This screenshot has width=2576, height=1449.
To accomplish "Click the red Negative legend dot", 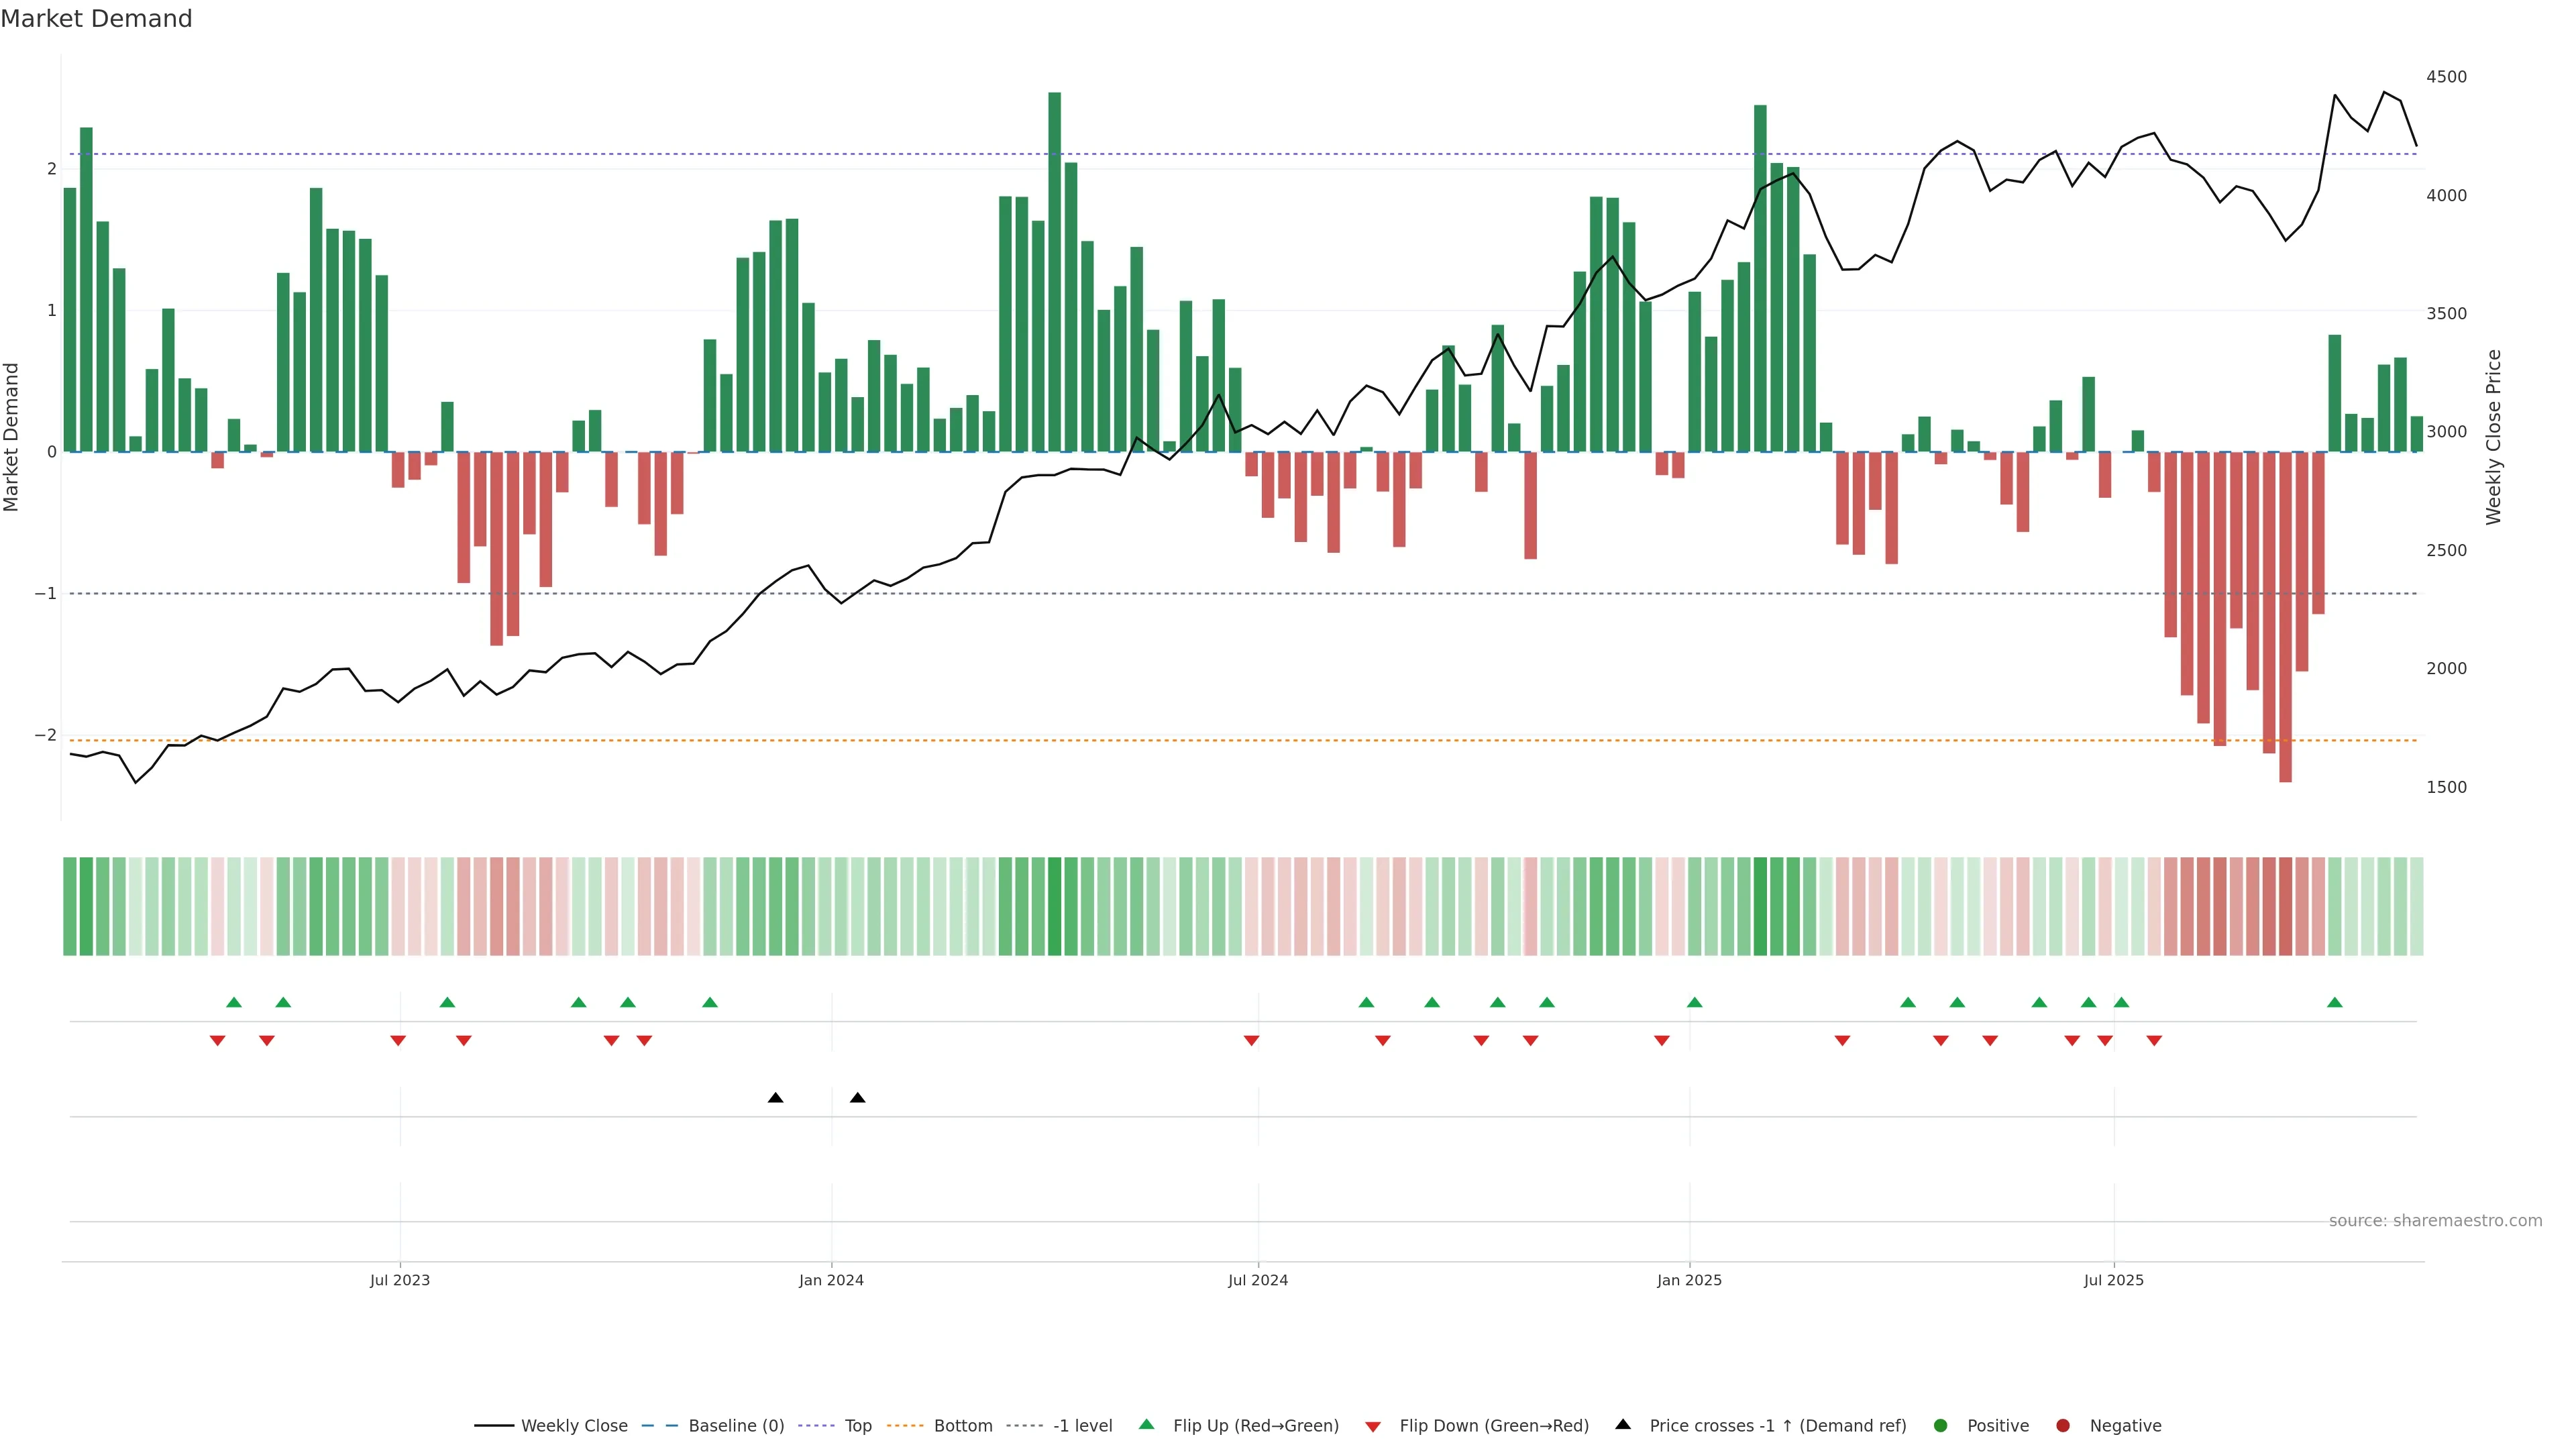I will coord(2062,1425).
